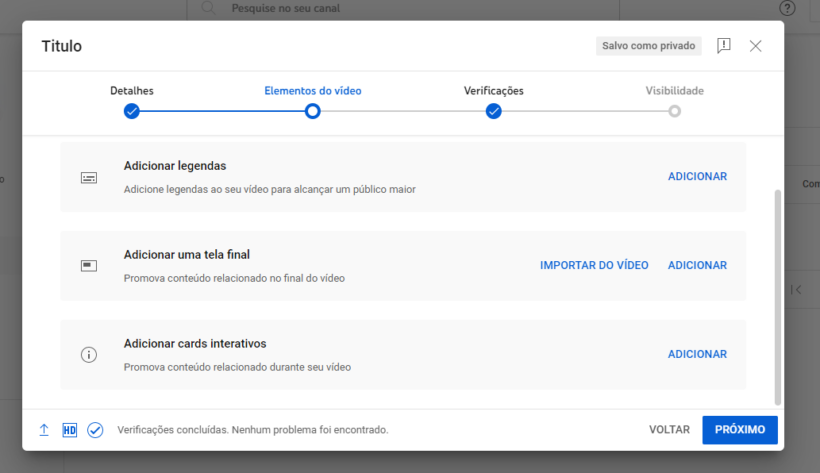Click the Verificações concluídas status message
The height and width of the screenshot is (473, 820).
pyautogui.click(x=253, y=430)
